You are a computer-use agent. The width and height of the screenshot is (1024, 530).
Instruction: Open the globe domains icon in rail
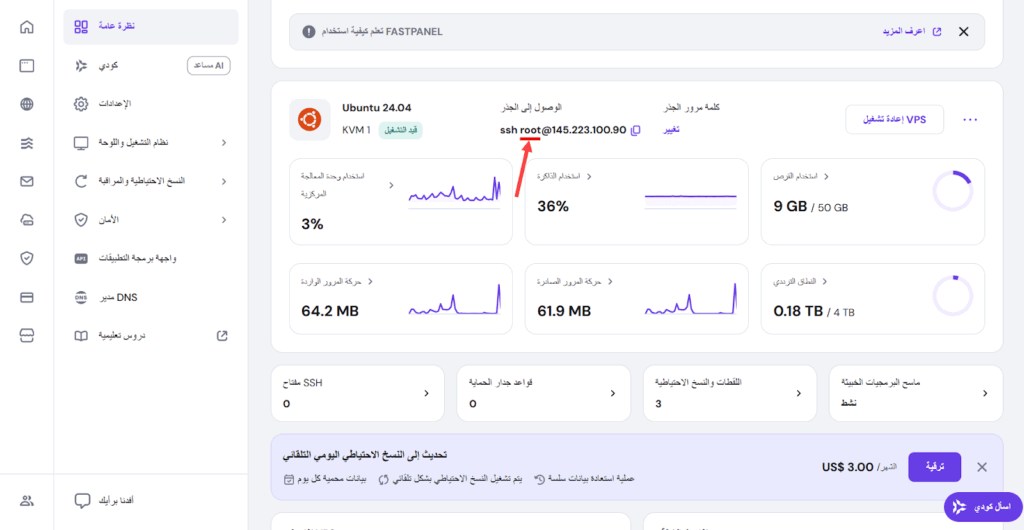pos(27,104)
